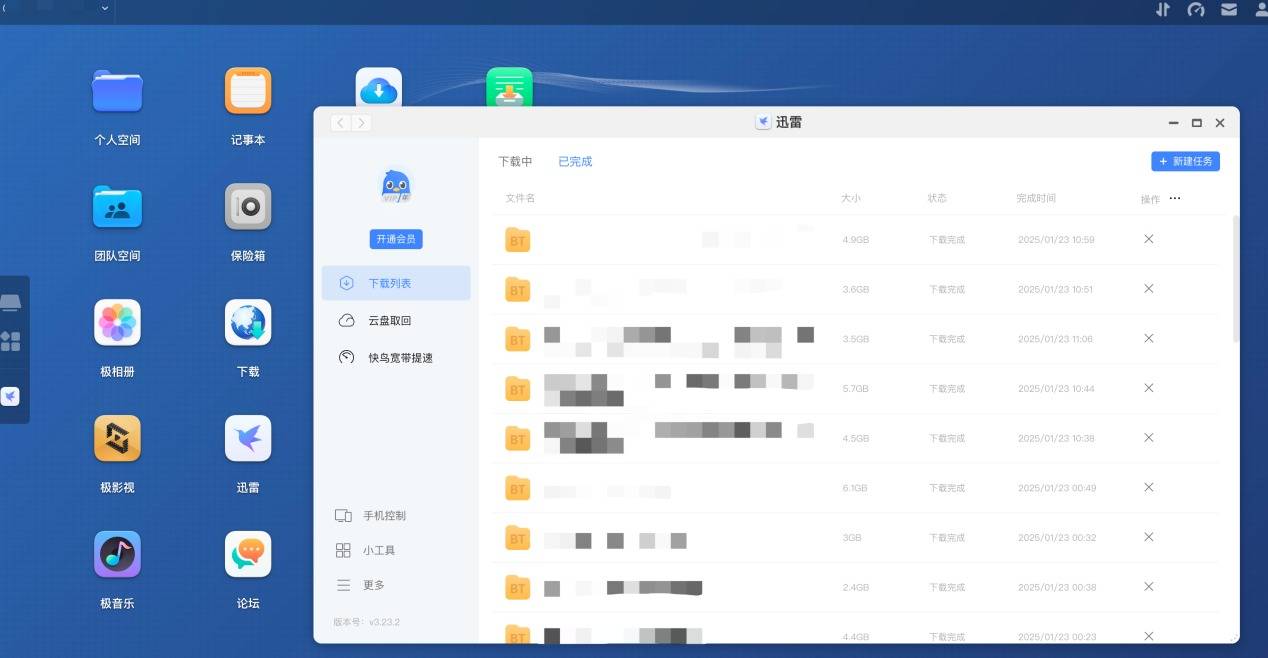
Task: Launch the 极音乐 music app
Action: pyautogui.click(x=117, y=555)
